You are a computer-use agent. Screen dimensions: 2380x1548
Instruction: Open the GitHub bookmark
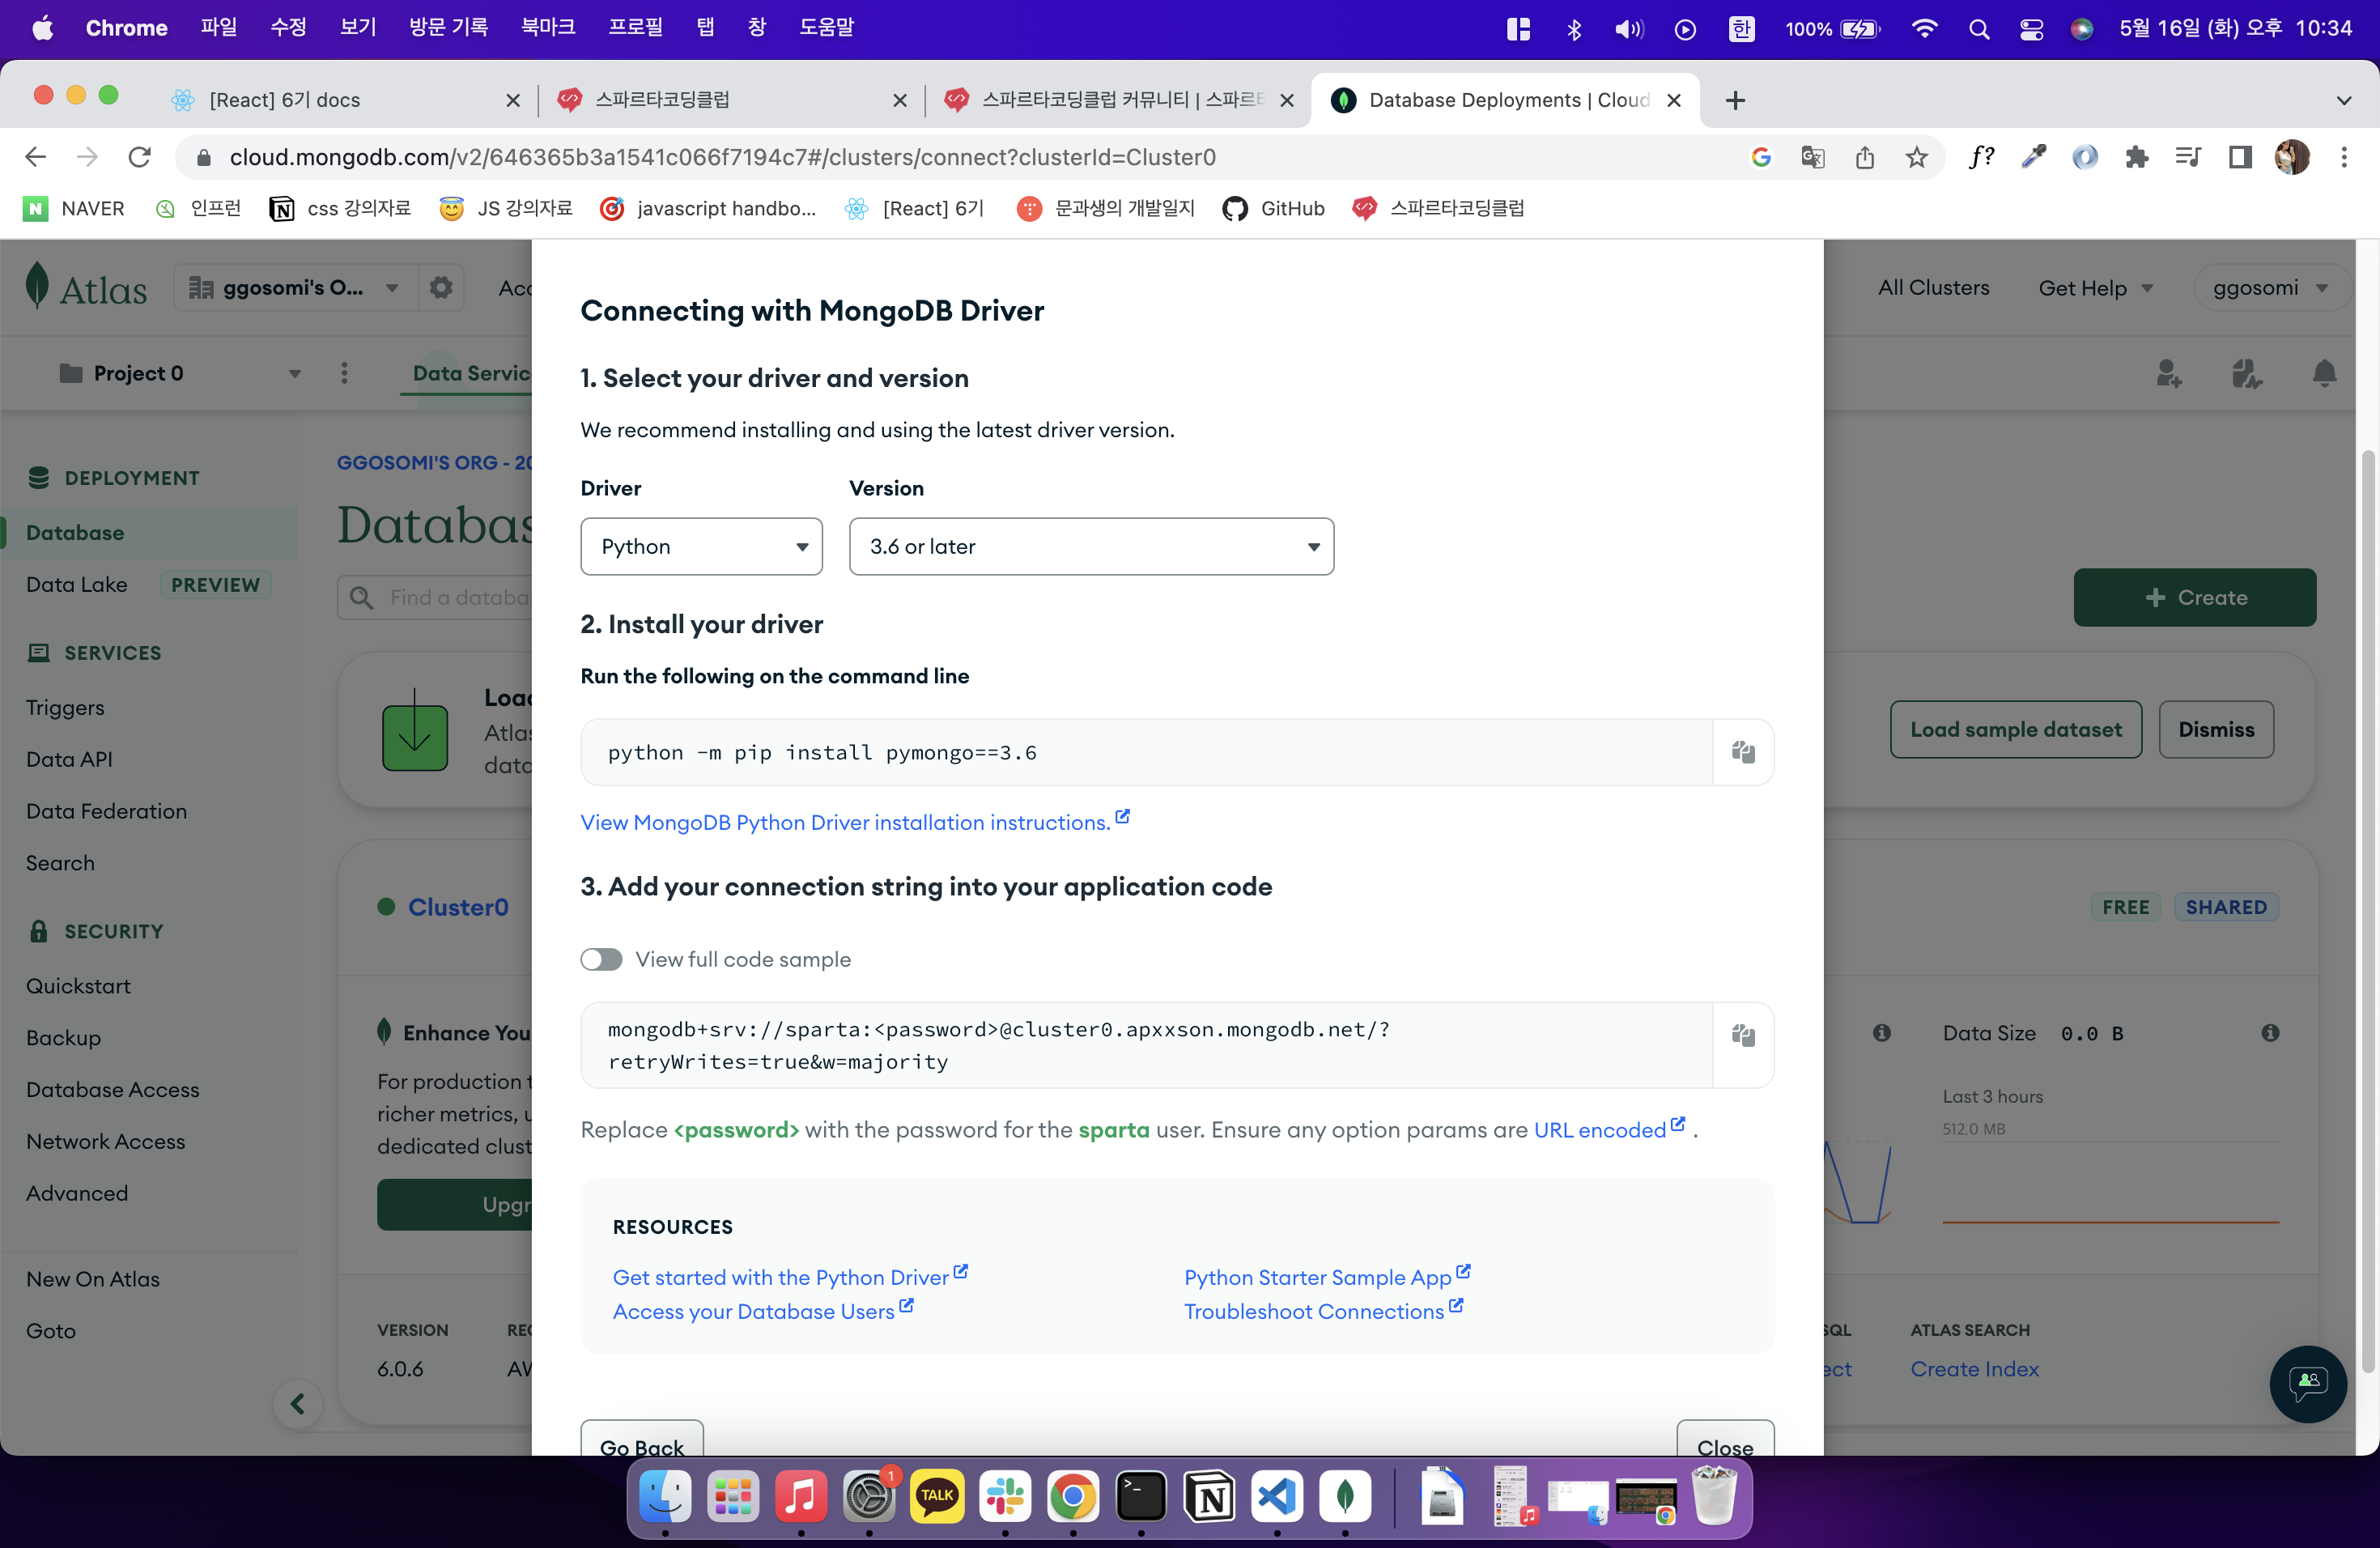(x=1273, y=208)
